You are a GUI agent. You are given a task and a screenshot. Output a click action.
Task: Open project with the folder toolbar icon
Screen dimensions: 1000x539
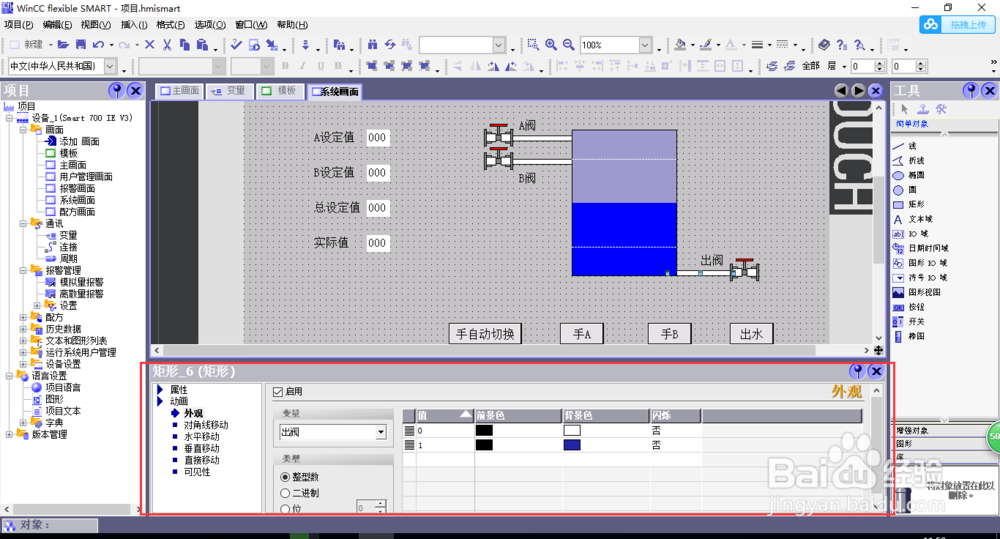tap(63, 45)
